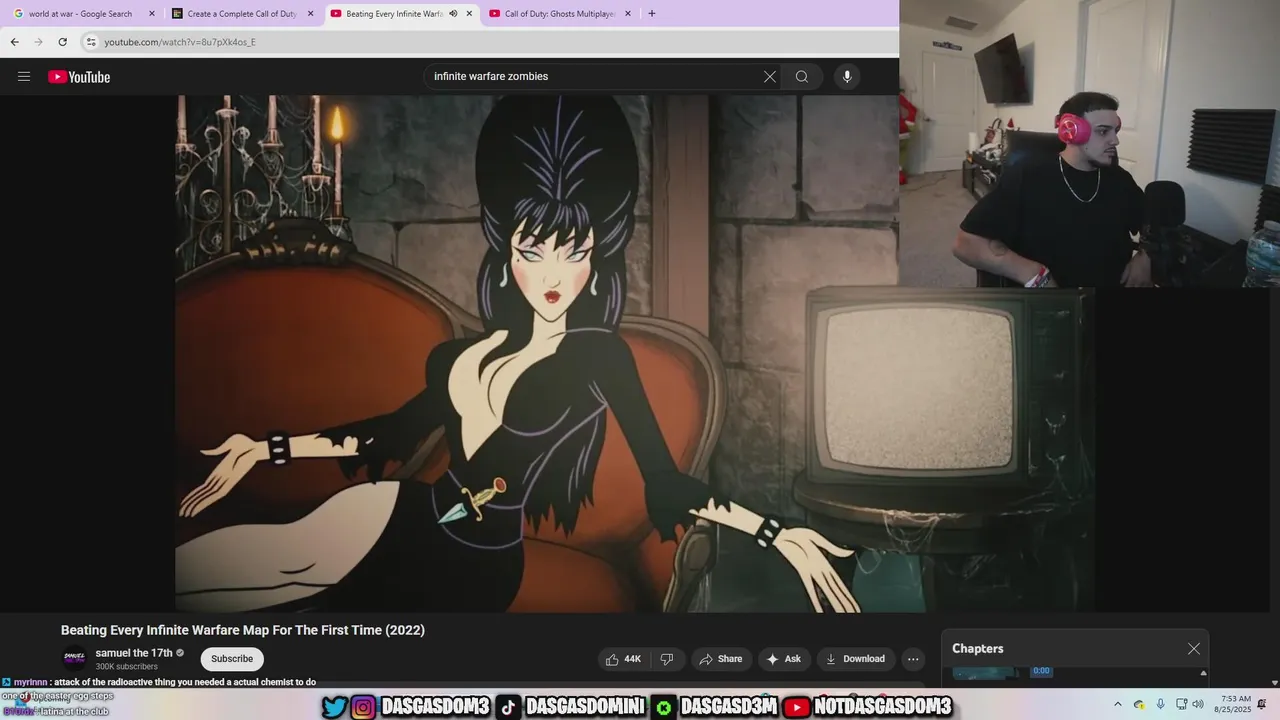Viewport: 1280px width, 720px height.
Task: Subscribe to samuel the 17th
Action: pos(232,659)
